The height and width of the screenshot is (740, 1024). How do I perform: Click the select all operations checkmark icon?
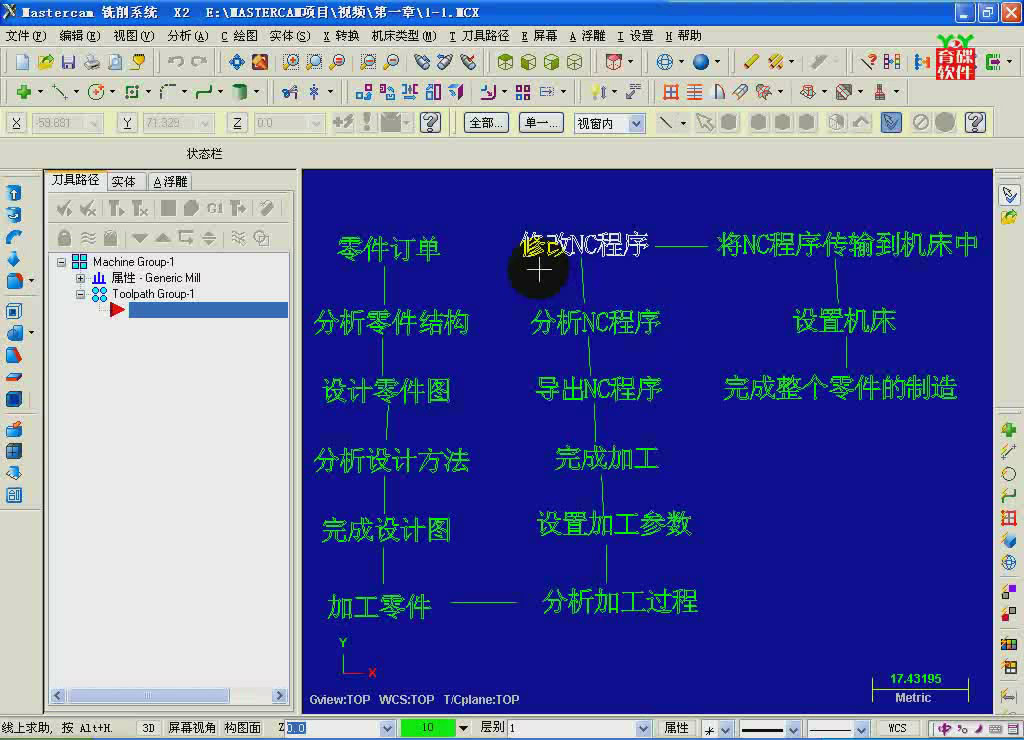click(x=64, y=208)
